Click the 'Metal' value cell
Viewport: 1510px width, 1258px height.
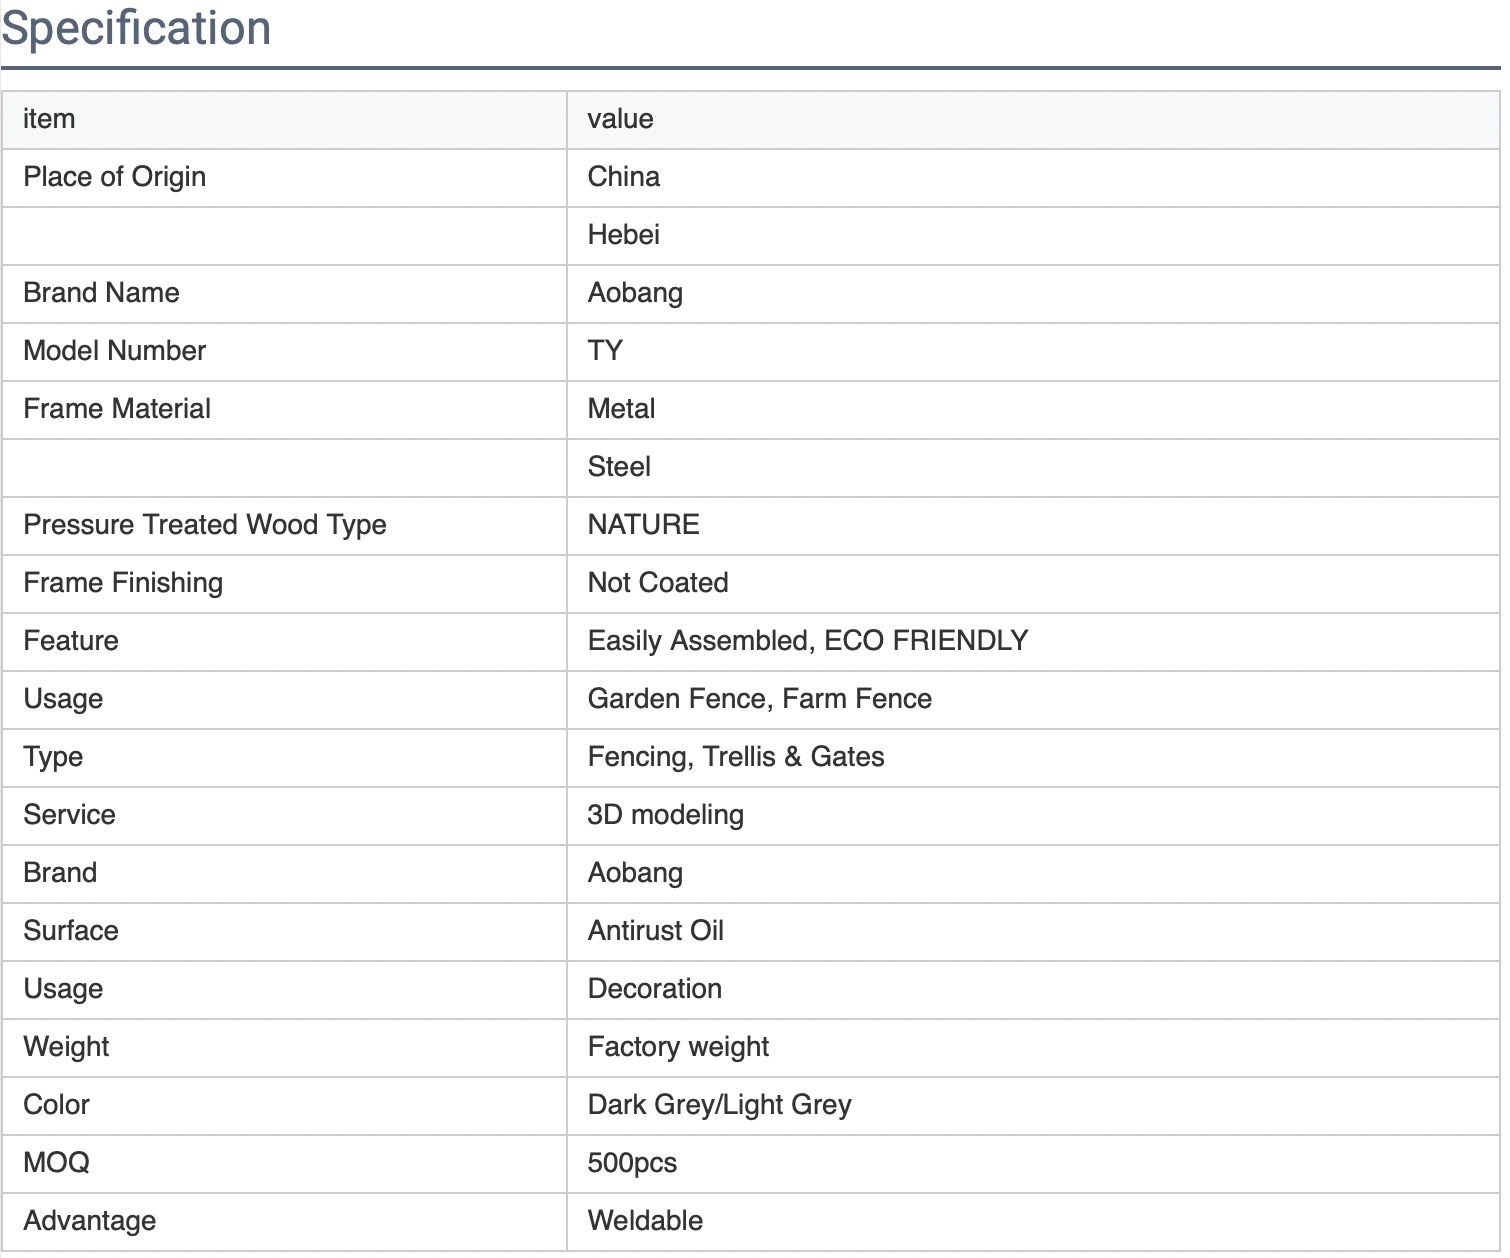click(1033, 410)
